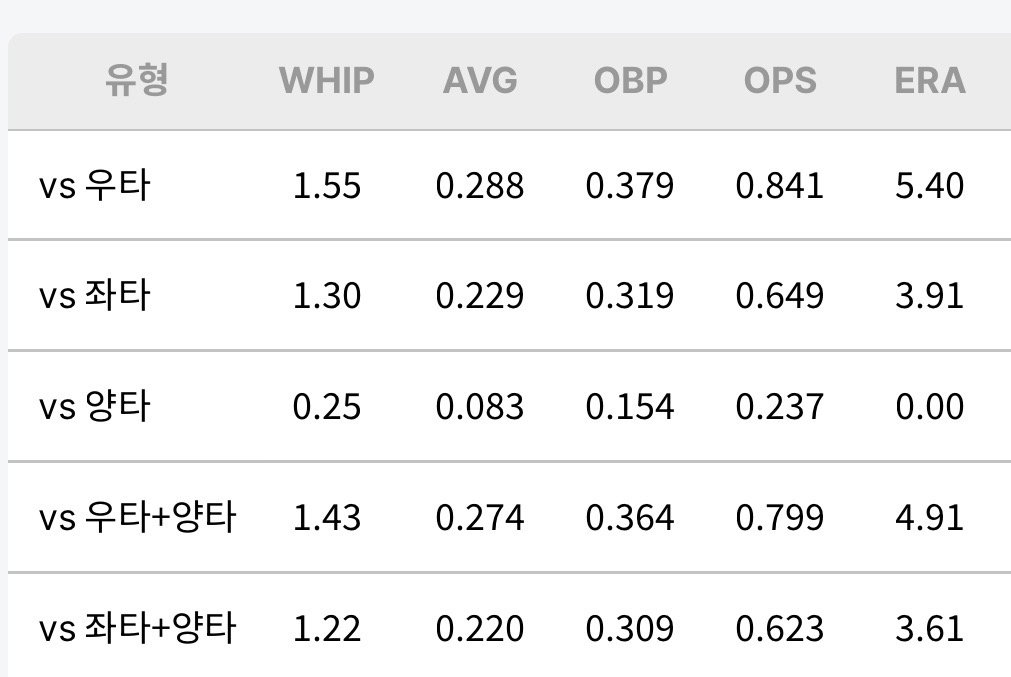Select OPS value 0.841
The width and height of the screenshot is (1011, 677).
point(780,186)
